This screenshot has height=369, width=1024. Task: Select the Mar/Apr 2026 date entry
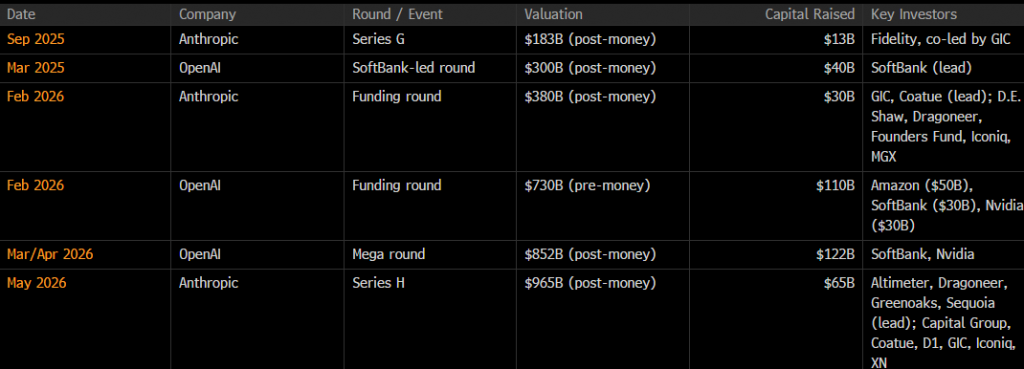pyautogui.click(x=50, y=255)
